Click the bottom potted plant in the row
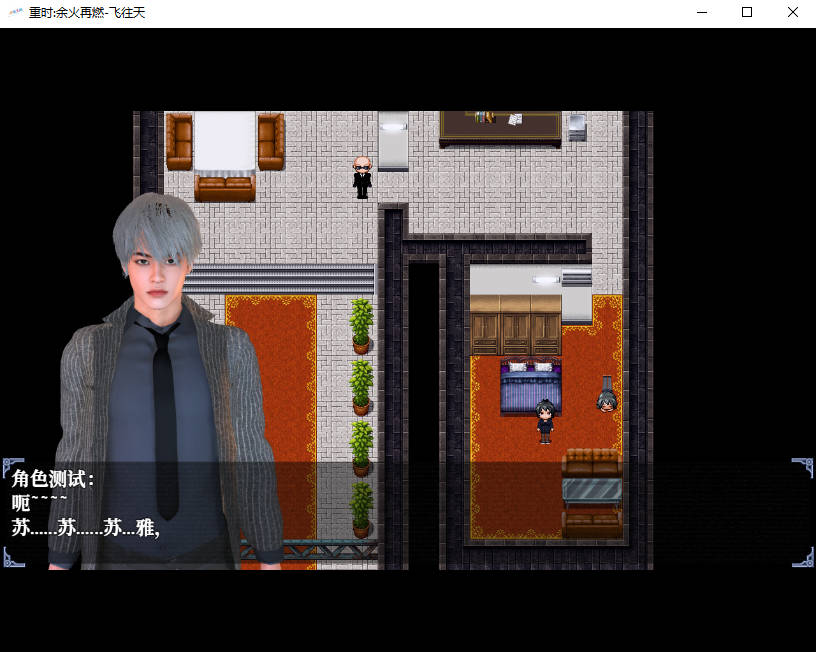Viewport: 816px width, 652px height. coord(361,510)
